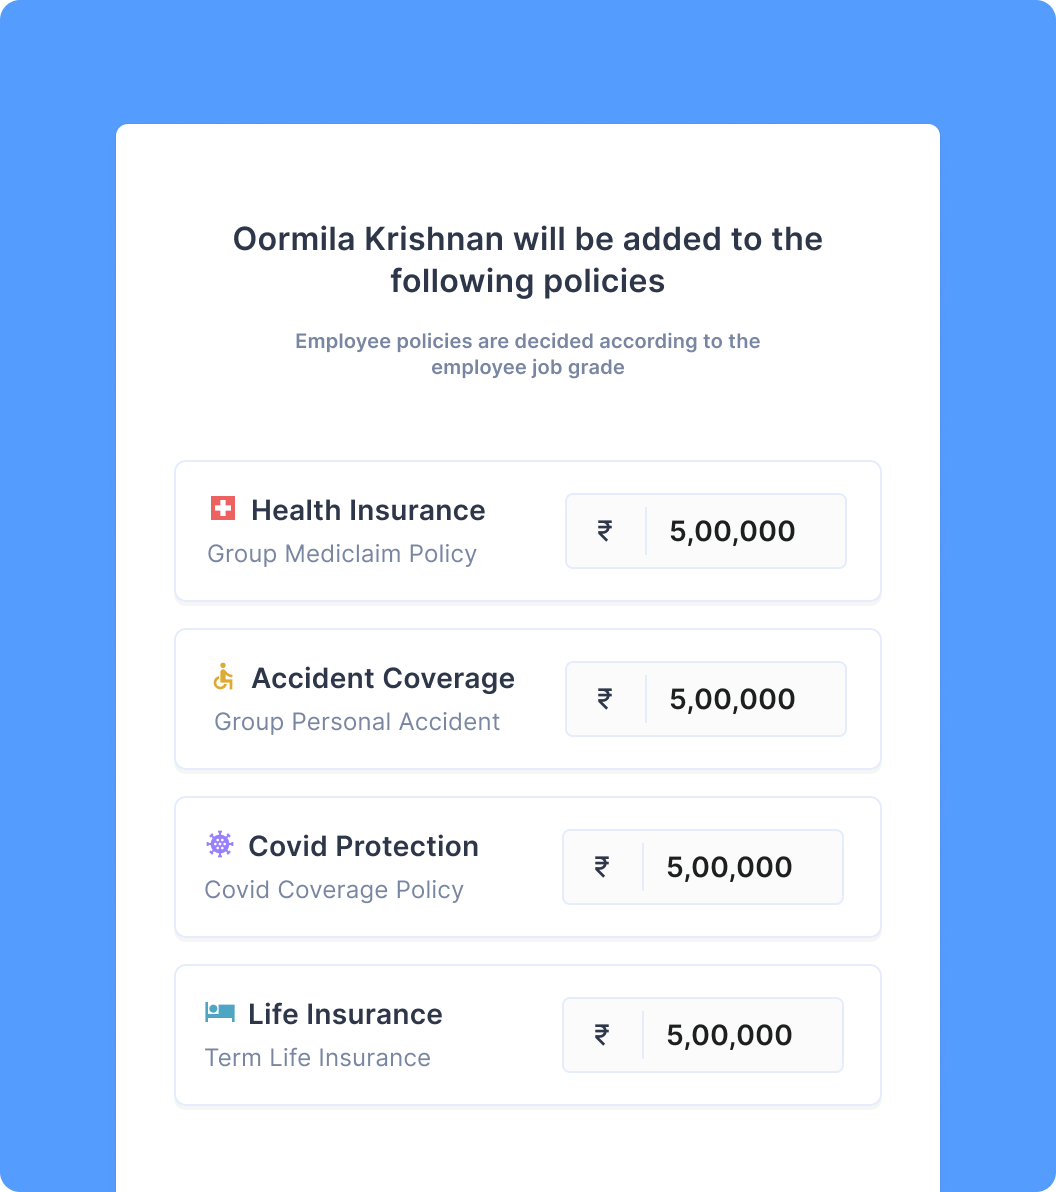Select the Health Insurance policy title

(x=368, y=510)
